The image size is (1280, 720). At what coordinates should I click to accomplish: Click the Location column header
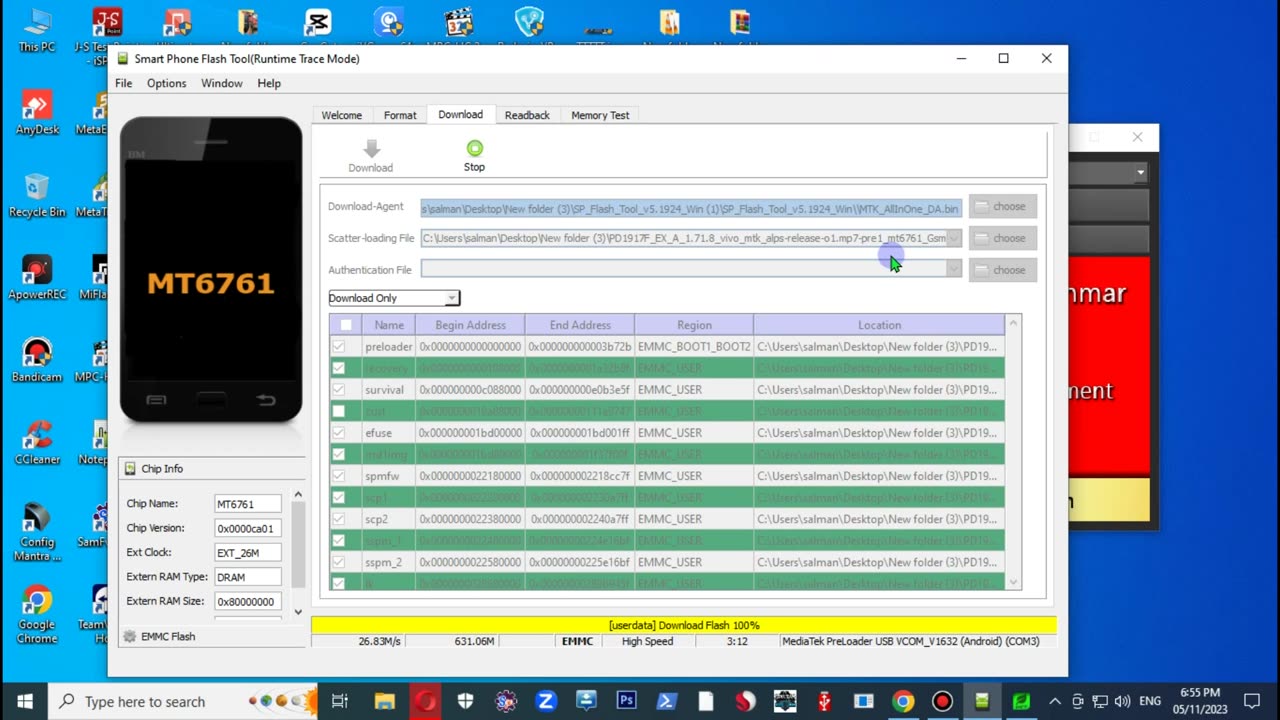pos(879,325)
